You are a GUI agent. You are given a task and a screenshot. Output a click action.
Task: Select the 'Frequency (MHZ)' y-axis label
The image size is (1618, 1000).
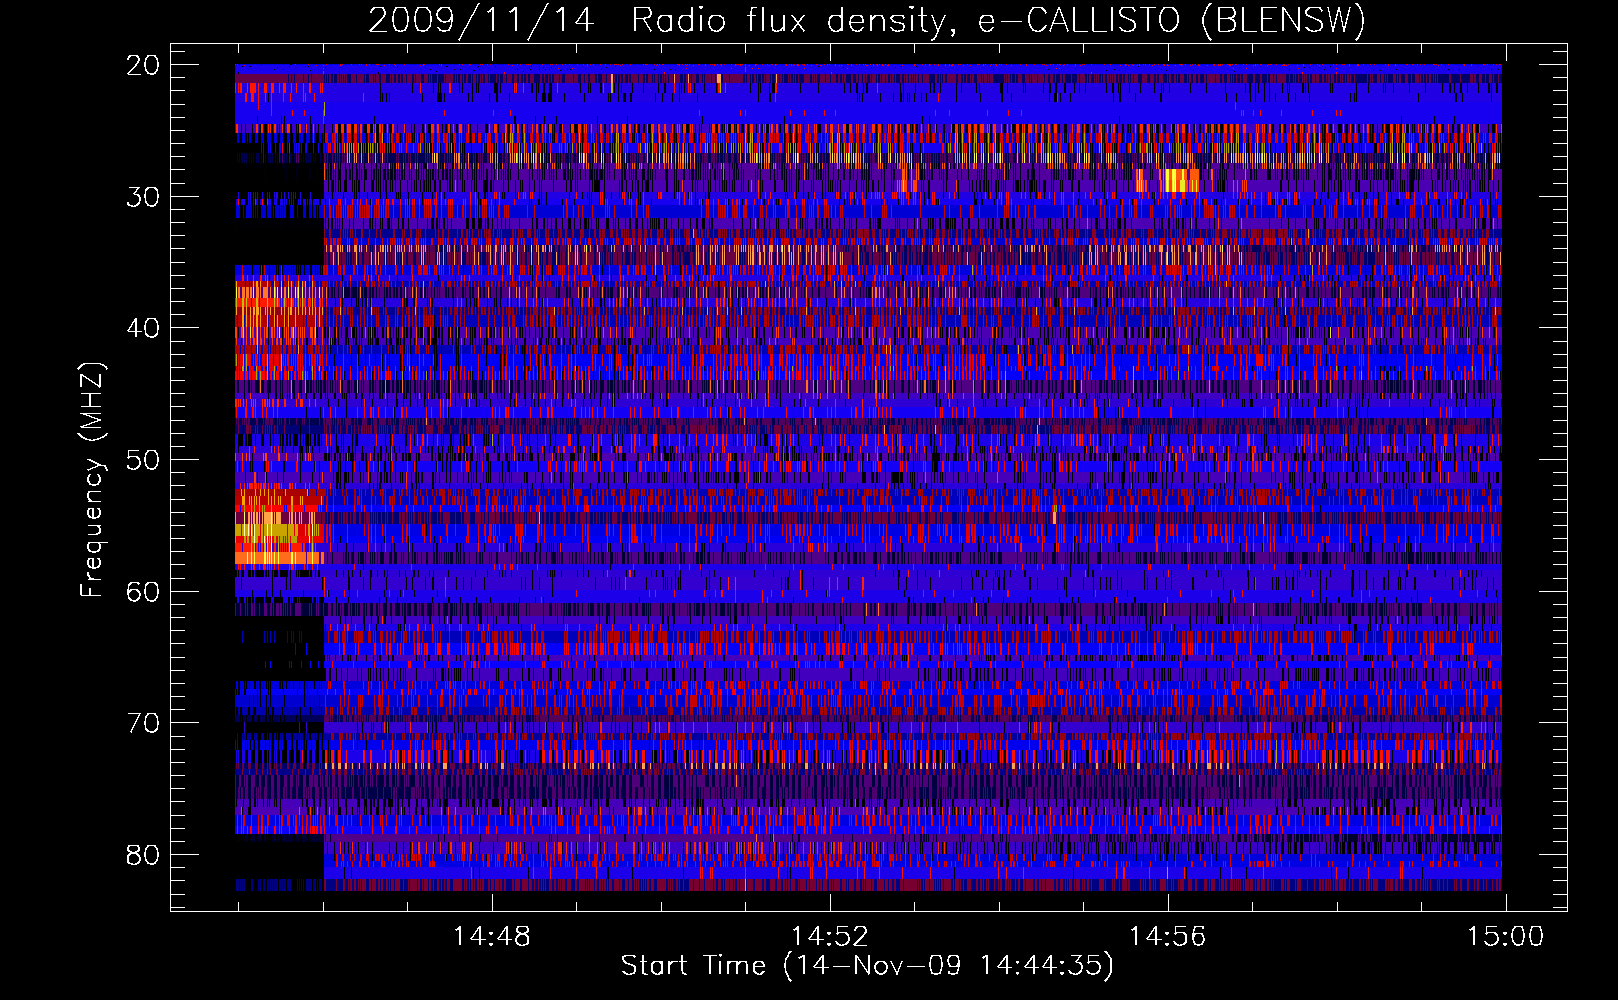[92, 480]
